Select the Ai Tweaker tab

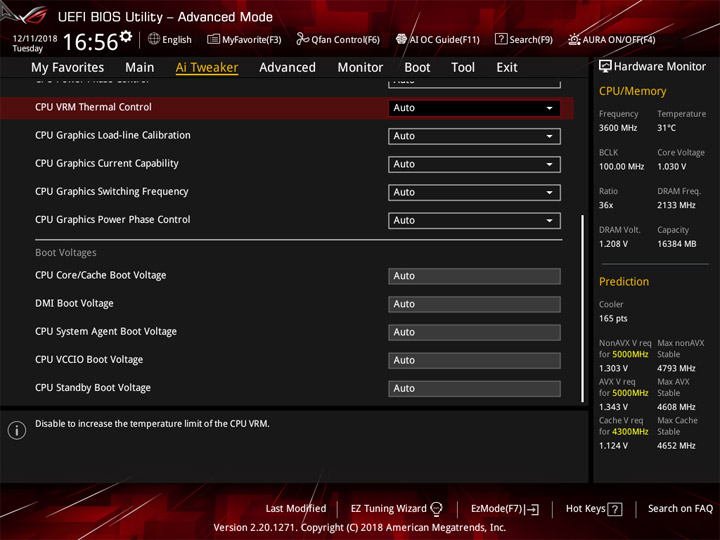pyautogui.click(x=207, y=68)
